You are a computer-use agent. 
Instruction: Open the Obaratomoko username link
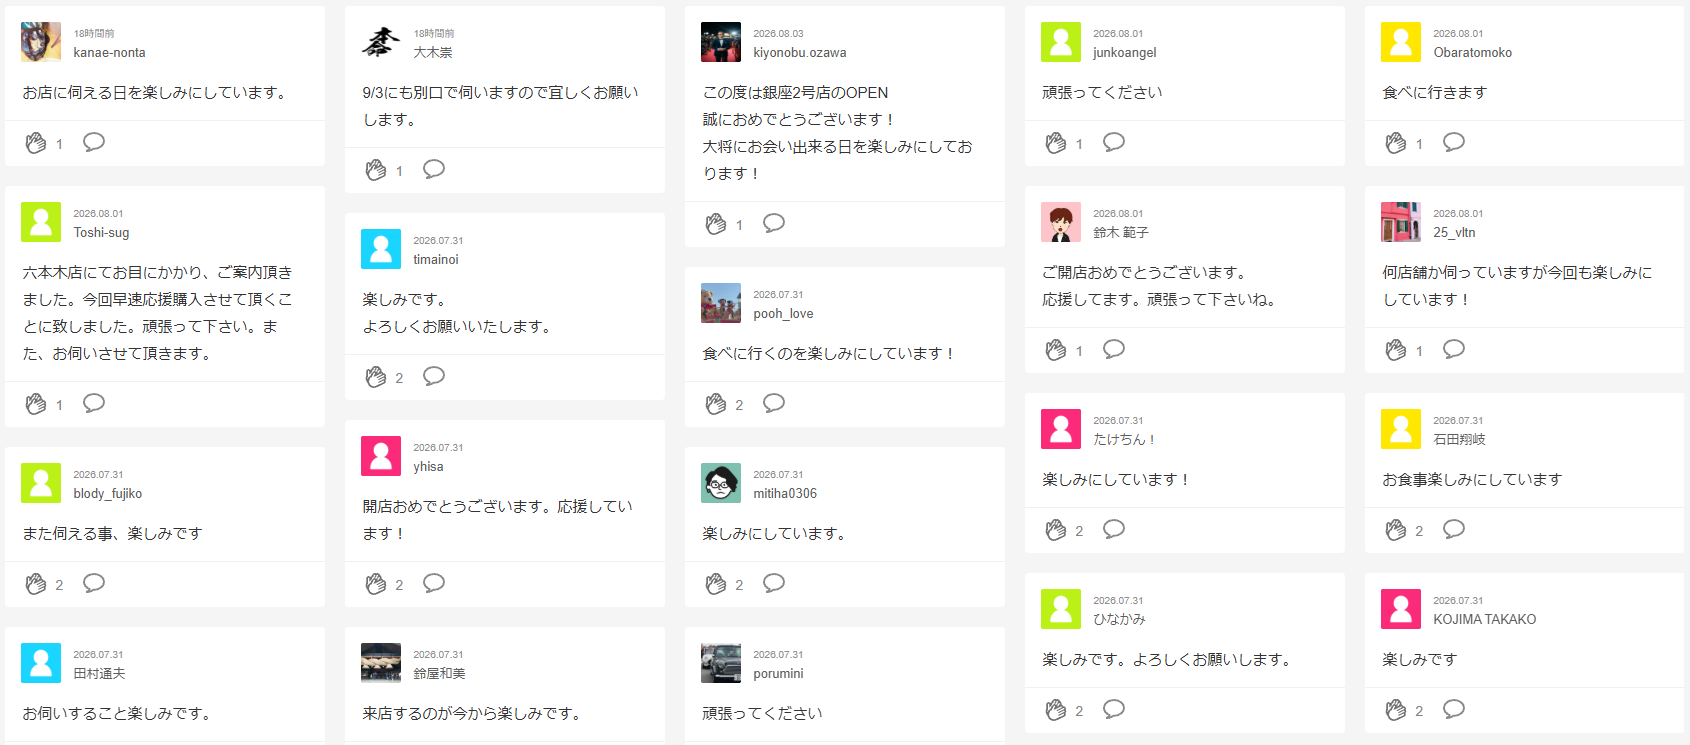tap(1472, 53)
